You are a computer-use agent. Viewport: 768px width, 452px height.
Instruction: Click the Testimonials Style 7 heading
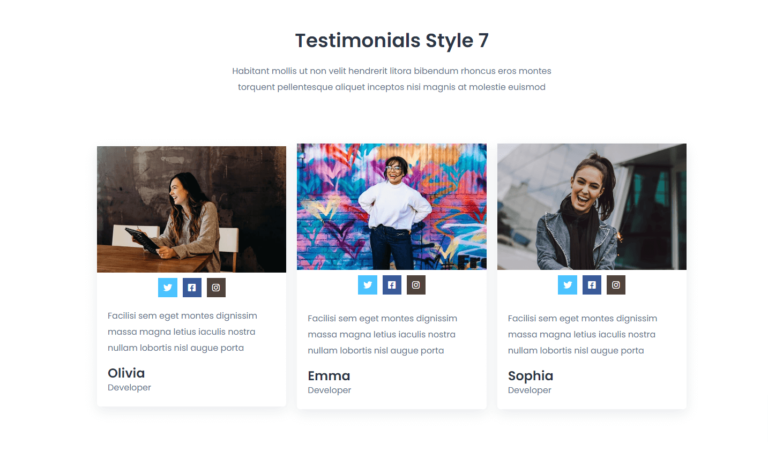click(x=391, y=41)
